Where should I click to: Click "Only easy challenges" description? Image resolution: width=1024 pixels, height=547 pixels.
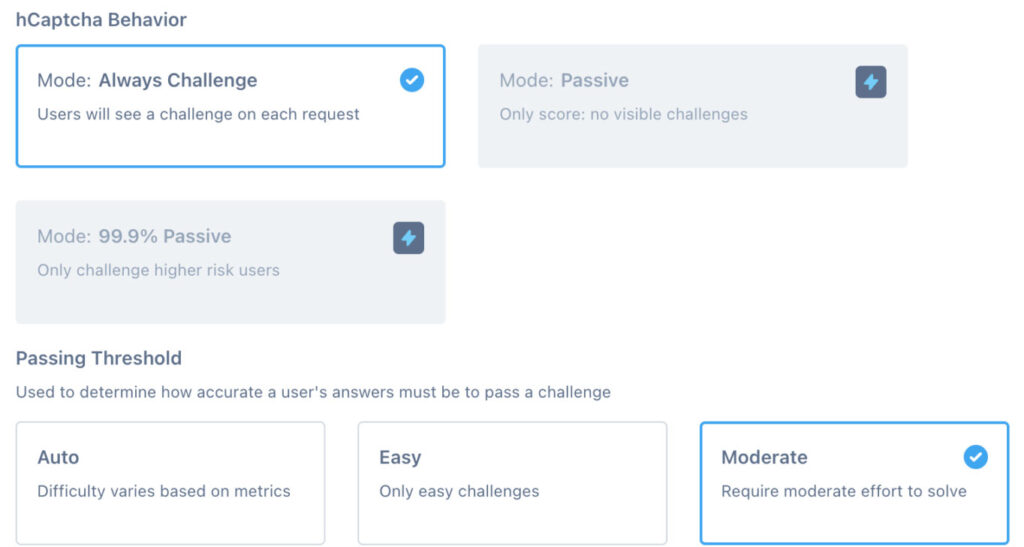click(459, 491)
